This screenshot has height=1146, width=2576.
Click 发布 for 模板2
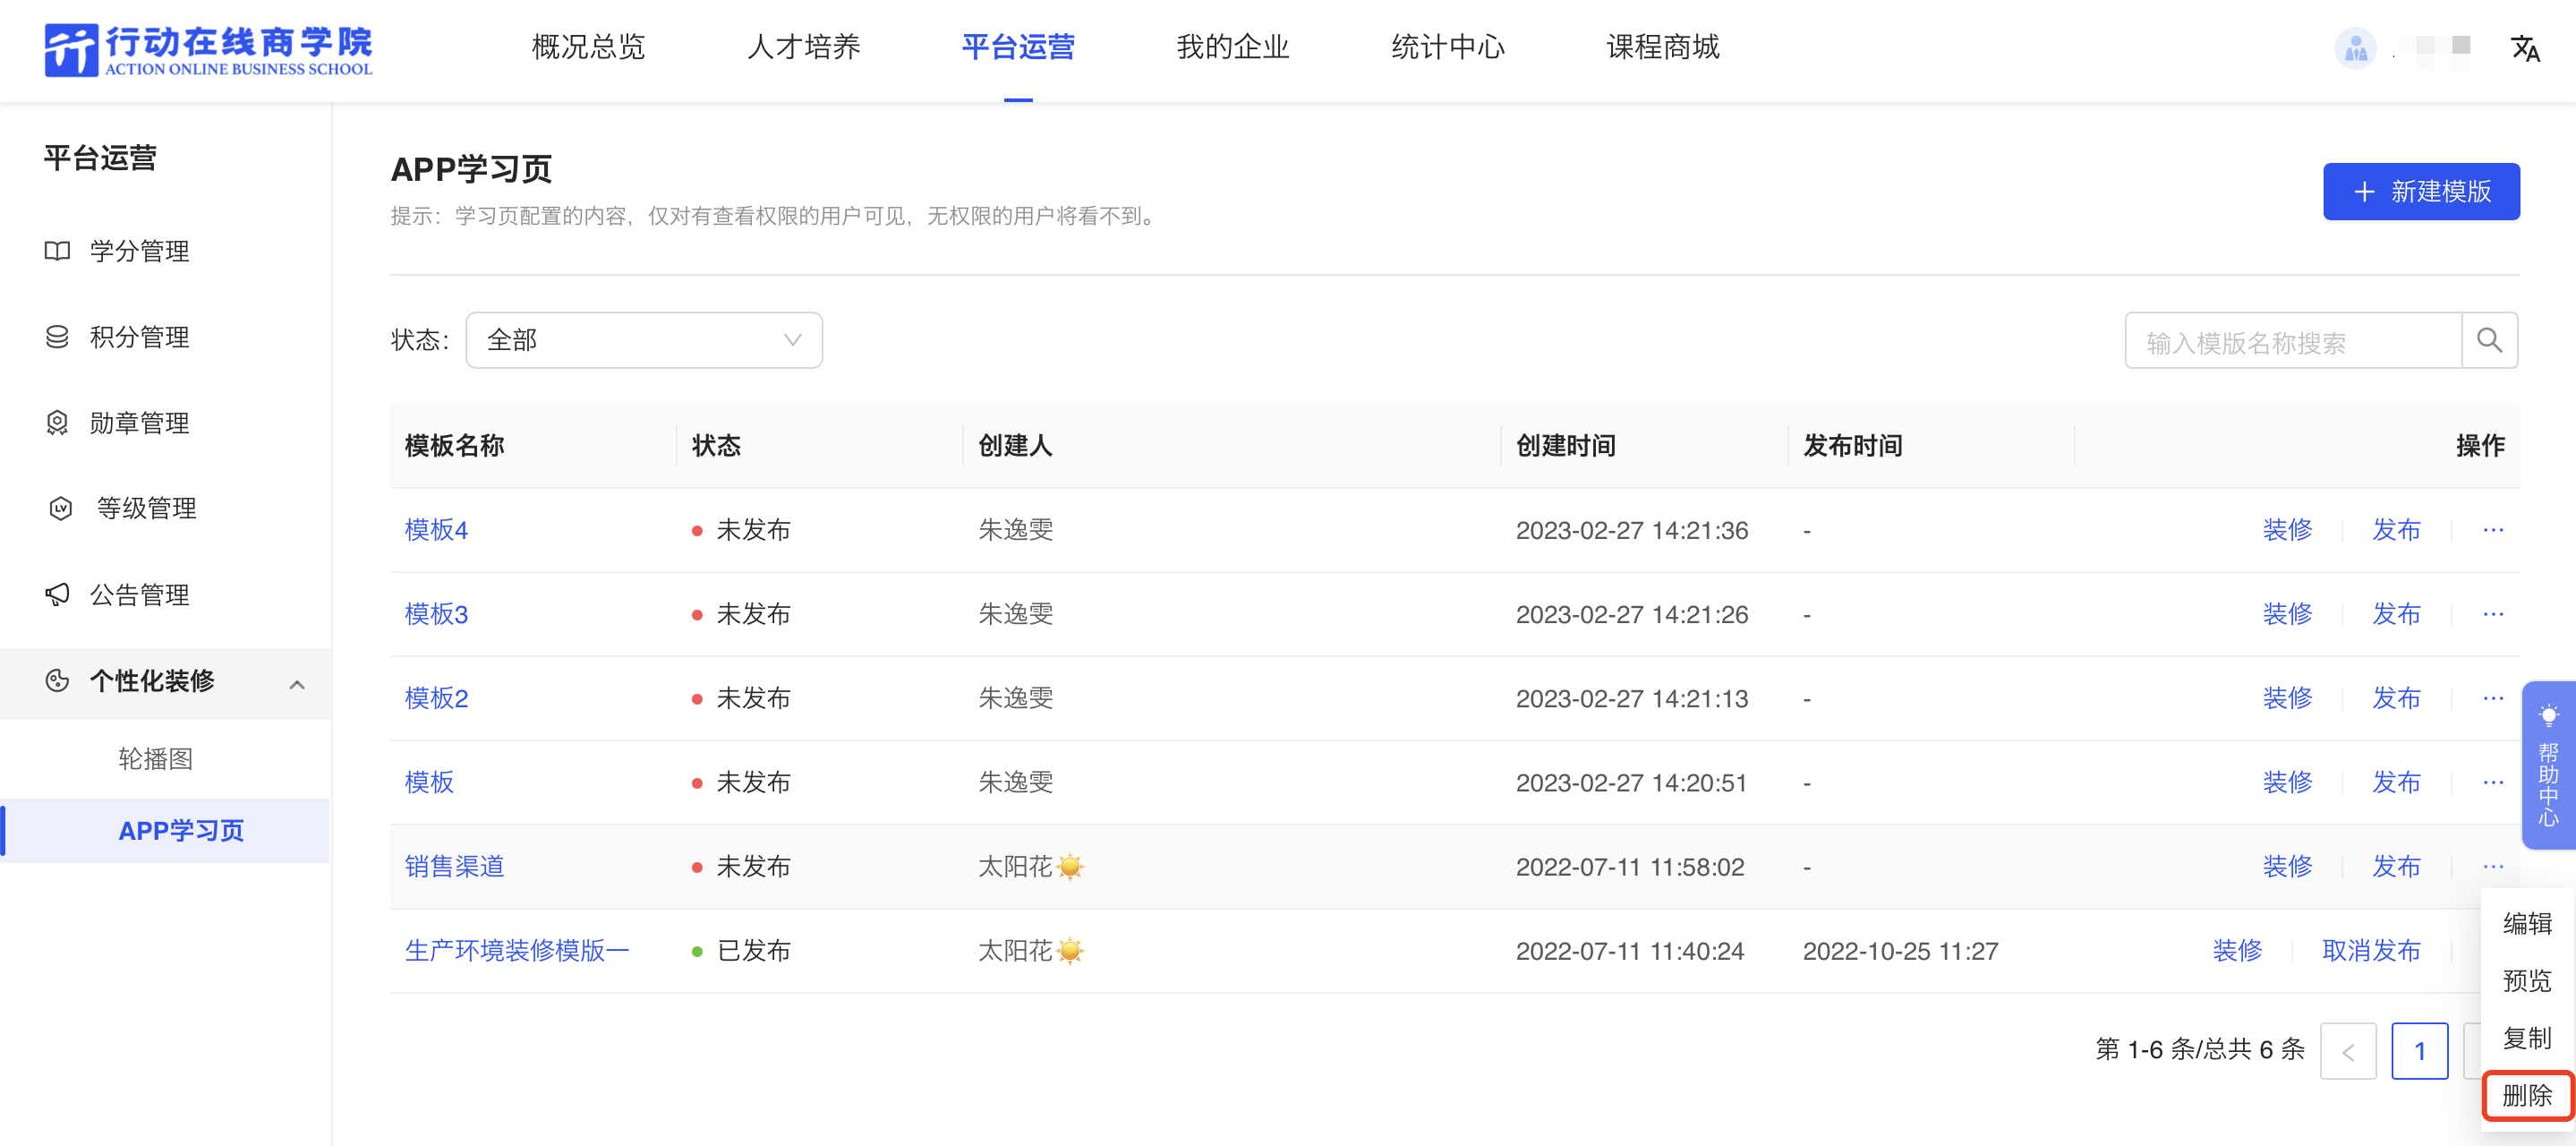coord(2397,698)
